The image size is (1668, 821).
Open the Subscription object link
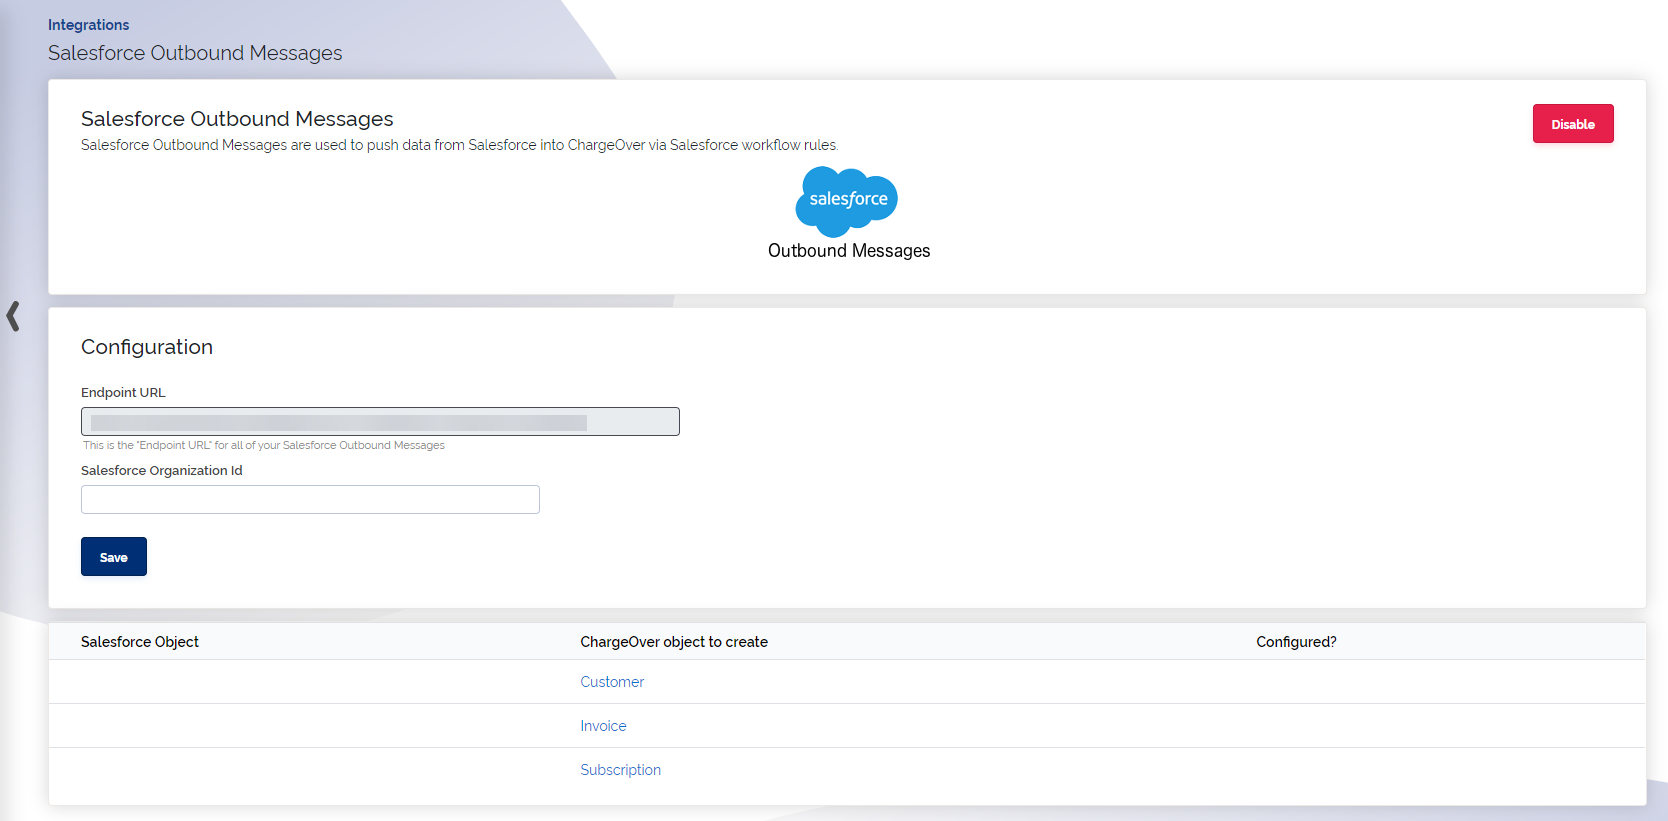pyautogui.click(x=620, y=770)
